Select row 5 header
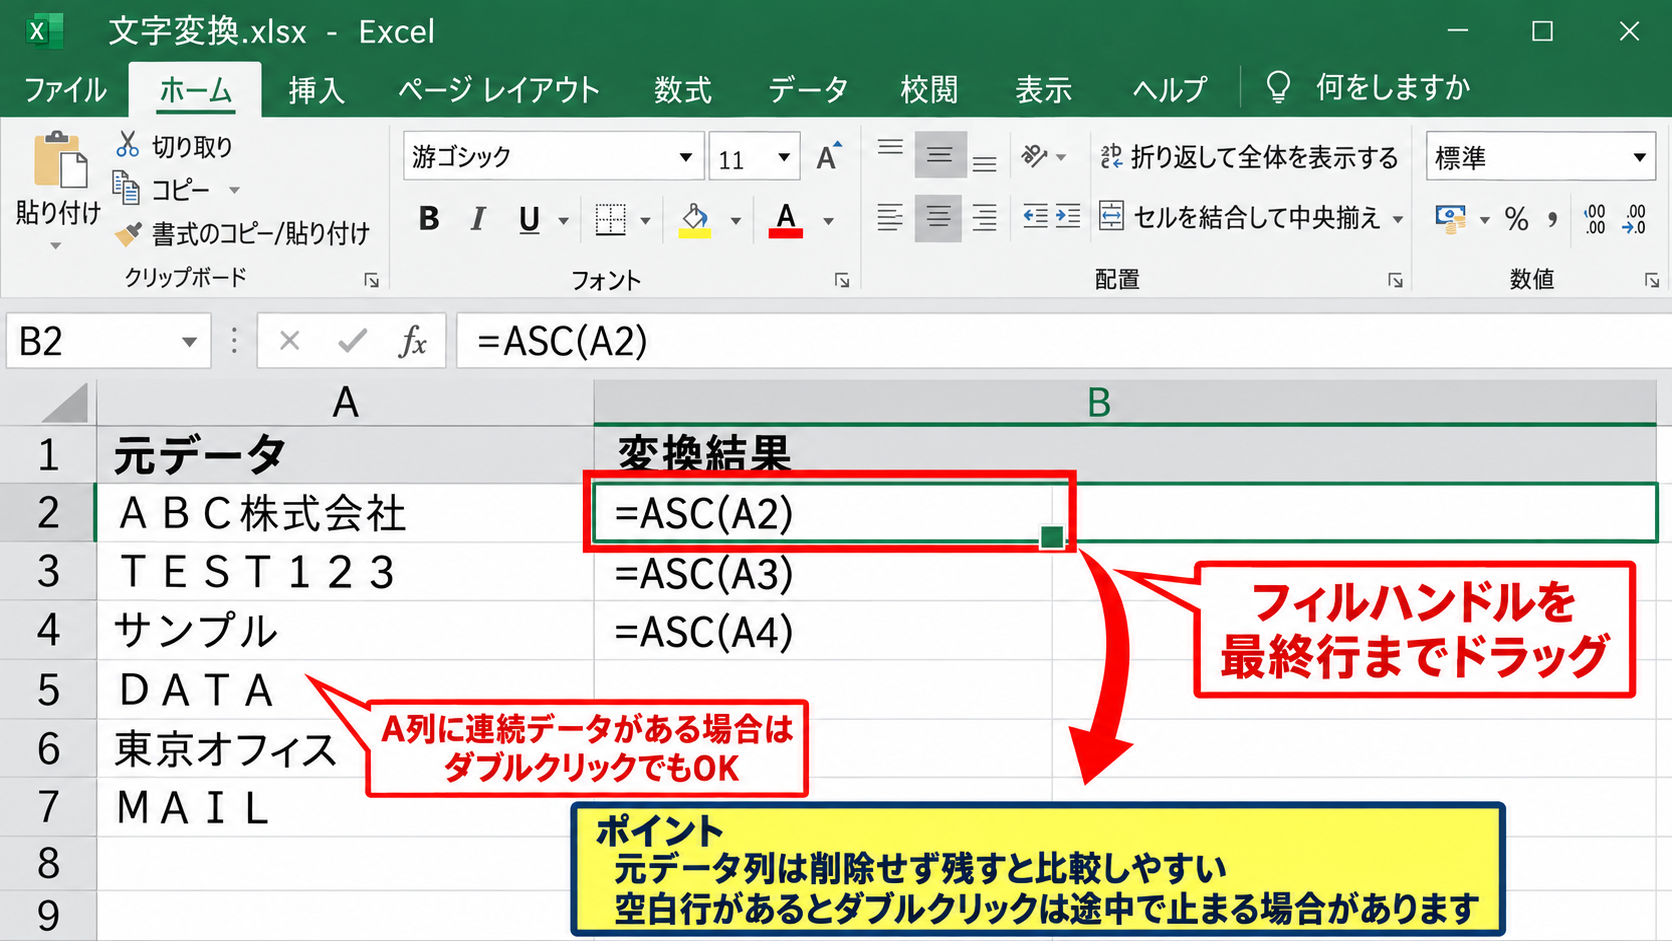The height and width of the screenshot is (941, 1672). click(48, 689)
